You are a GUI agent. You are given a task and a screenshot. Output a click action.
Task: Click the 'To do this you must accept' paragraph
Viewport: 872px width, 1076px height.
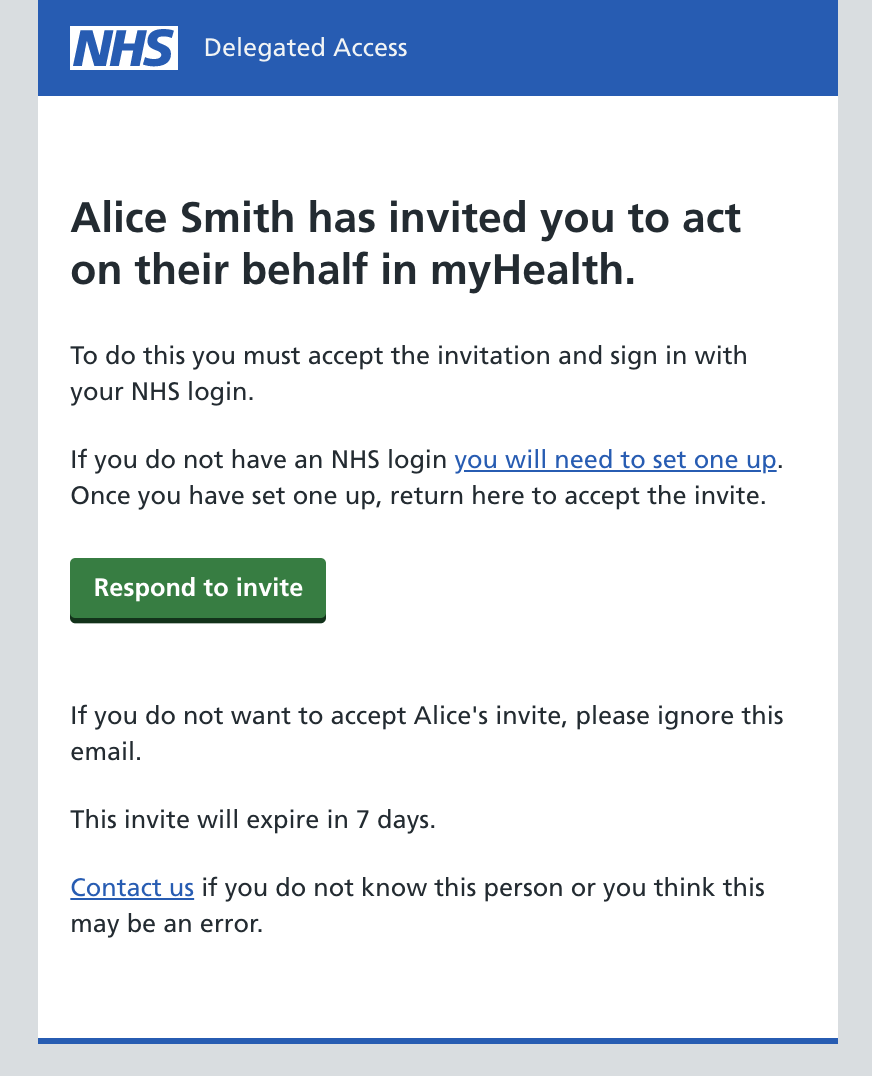(409, 373)
